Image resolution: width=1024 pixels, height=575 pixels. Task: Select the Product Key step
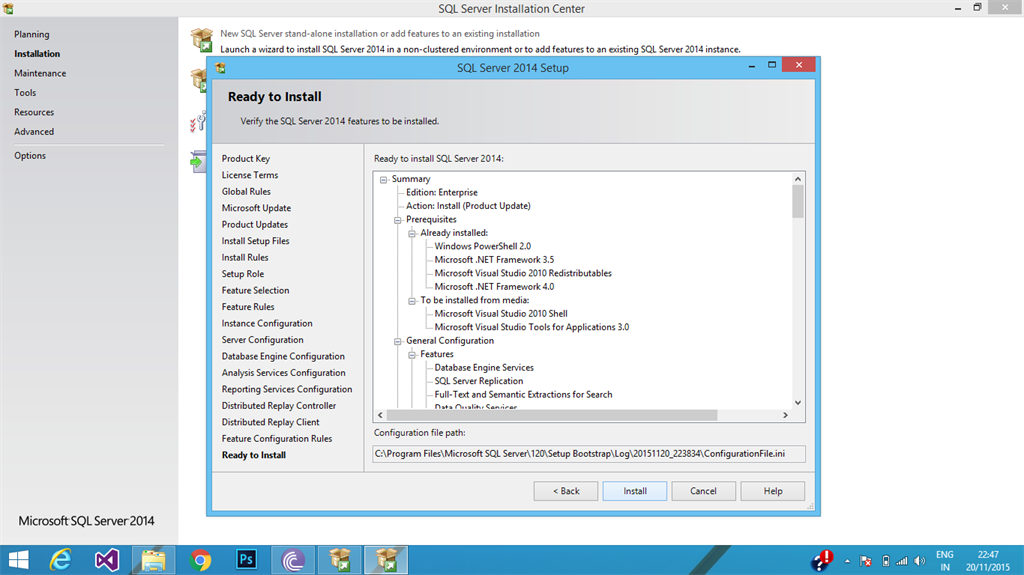click(x=246, y=159)
